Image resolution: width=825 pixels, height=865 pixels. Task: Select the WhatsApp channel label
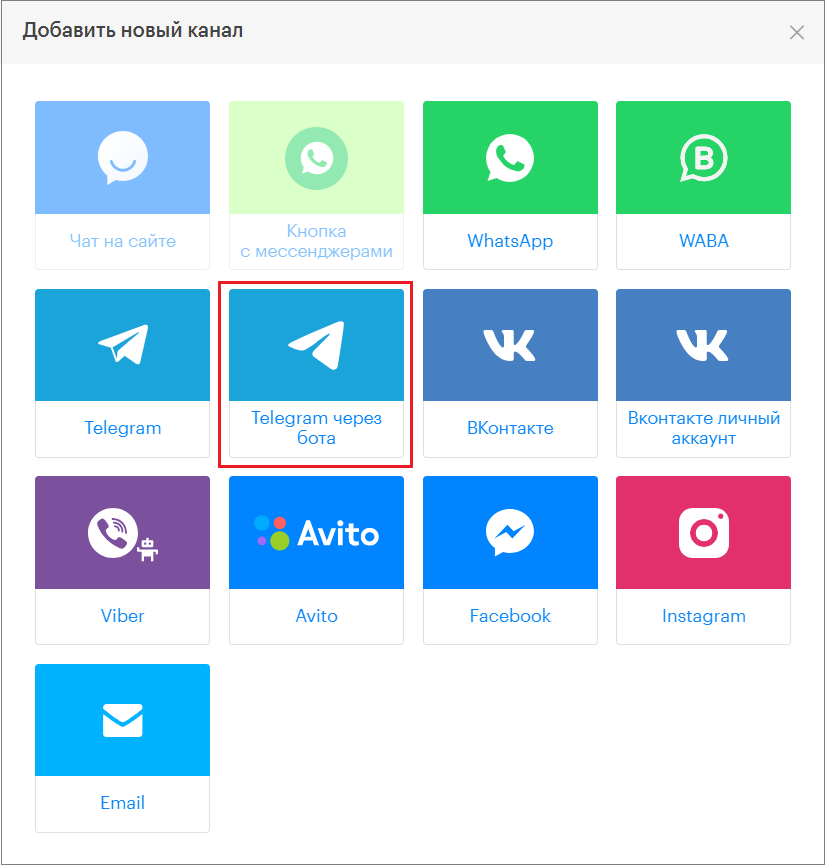coord(510,241)
